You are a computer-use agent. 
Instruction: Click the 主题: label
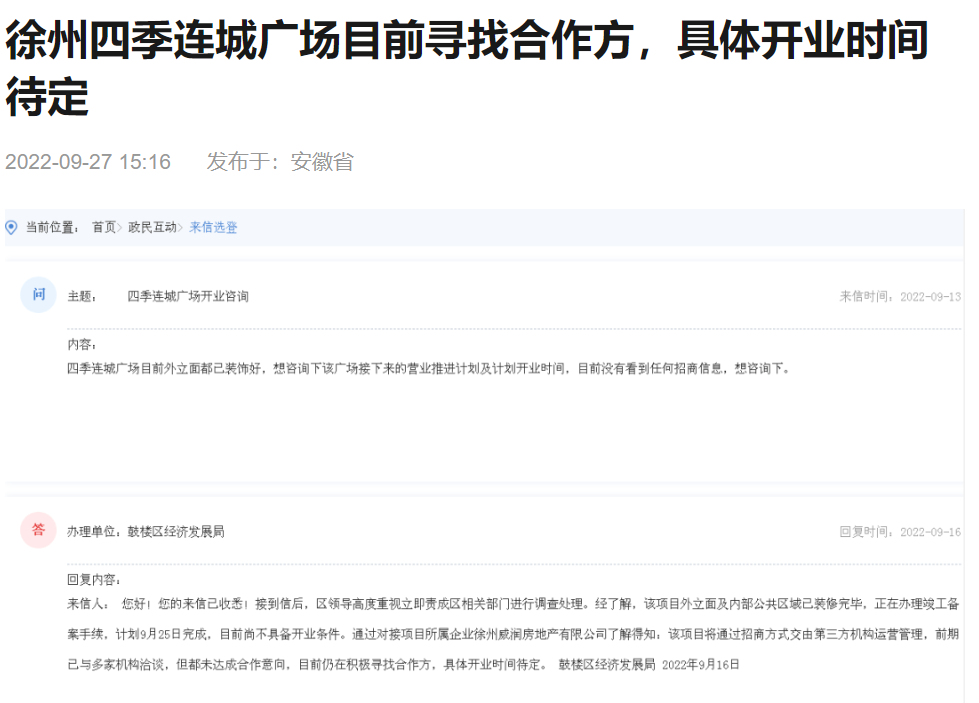(x=82, y=297)
